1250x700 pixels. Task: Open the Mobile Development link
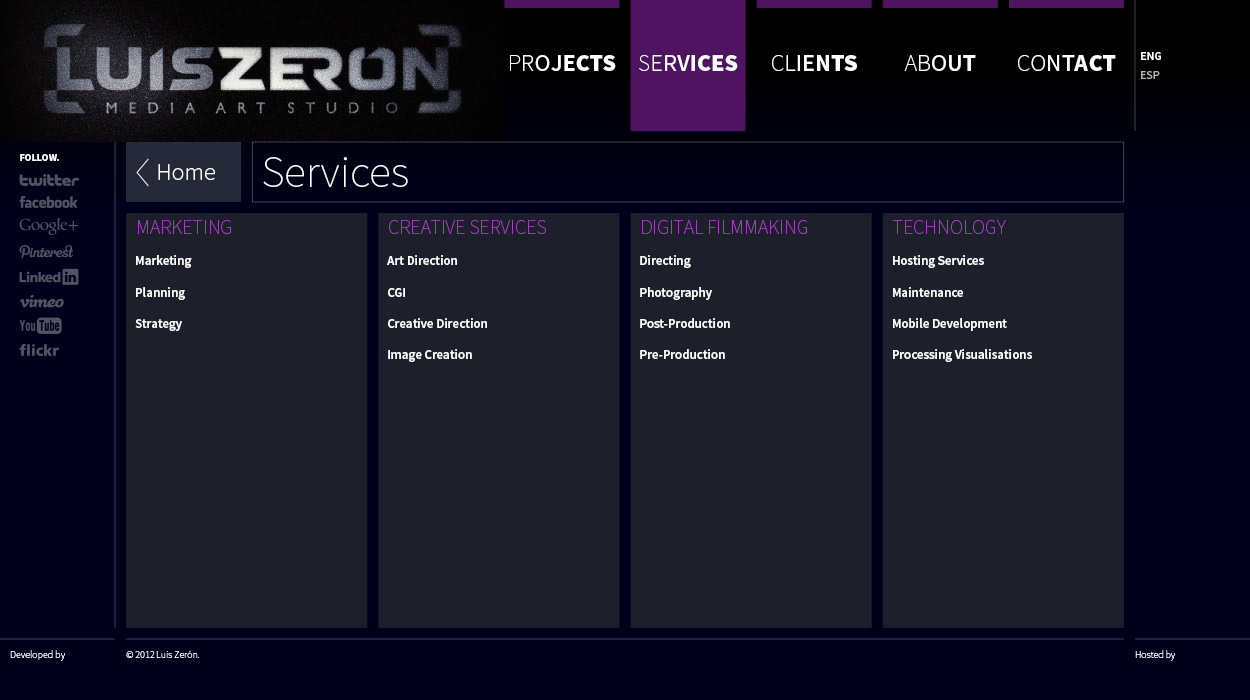tap(949, 324)
